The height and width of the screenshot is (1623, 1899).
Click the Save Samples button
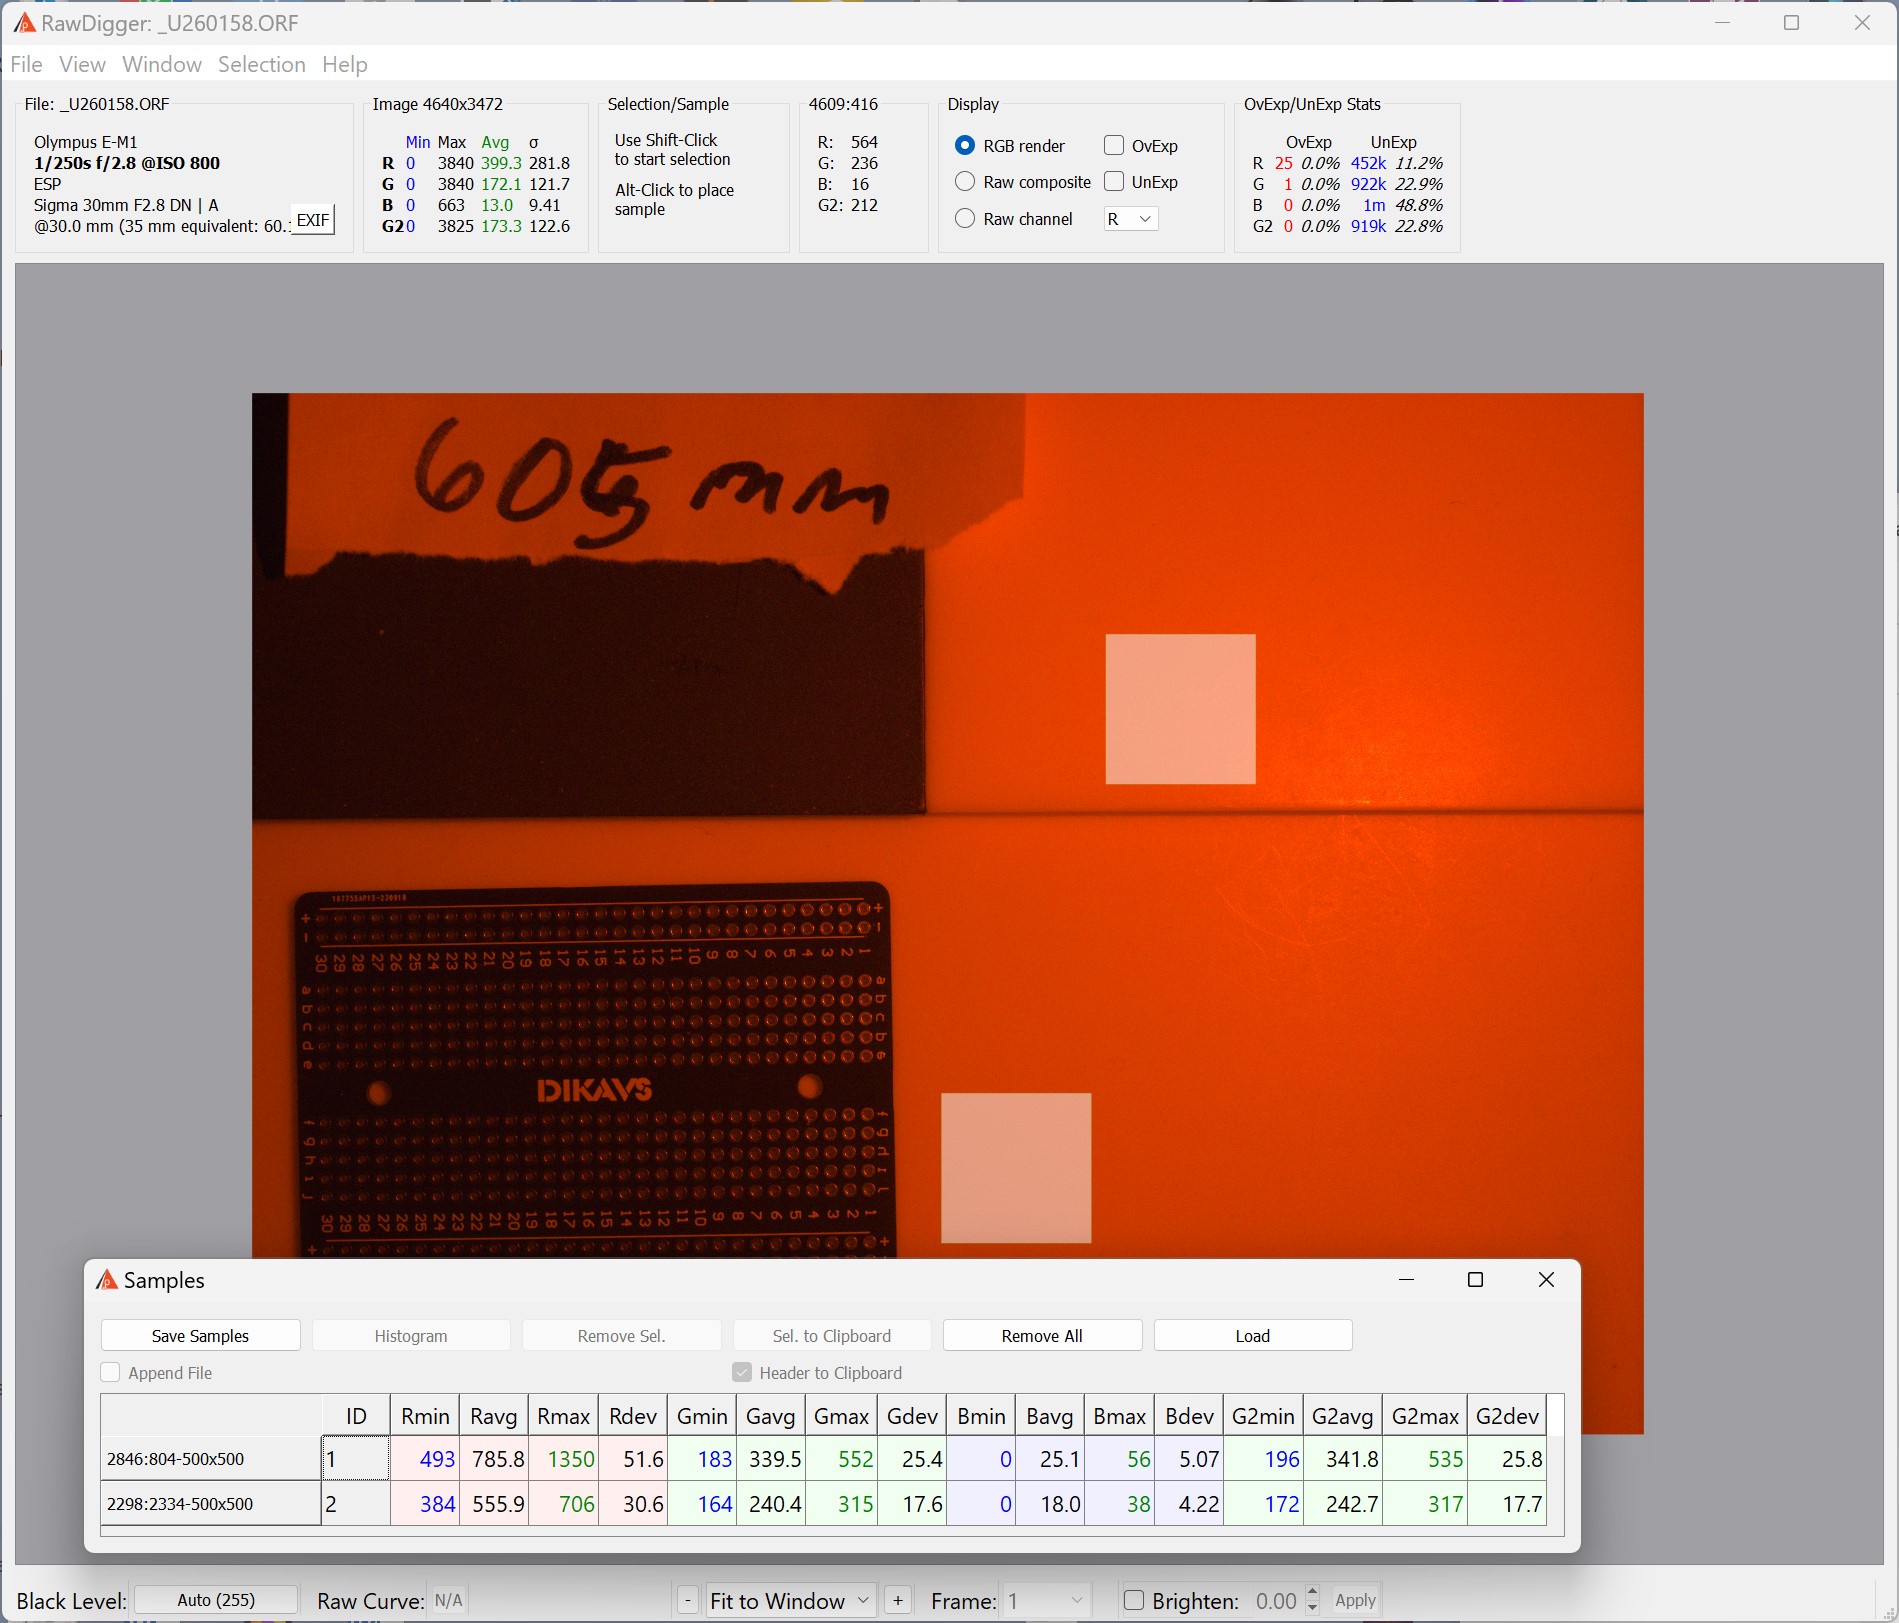pyautogui.click(x=200, y=1336)
